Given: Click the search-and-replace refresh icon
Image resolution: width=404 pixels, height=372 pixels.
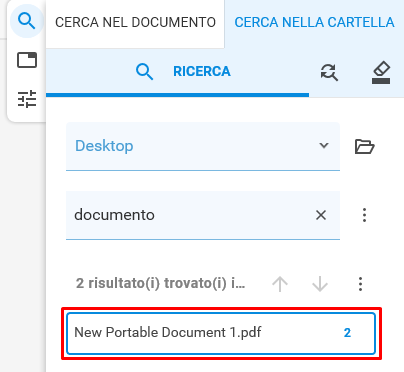Looking at the screenshot, I should tap(329, 72).
